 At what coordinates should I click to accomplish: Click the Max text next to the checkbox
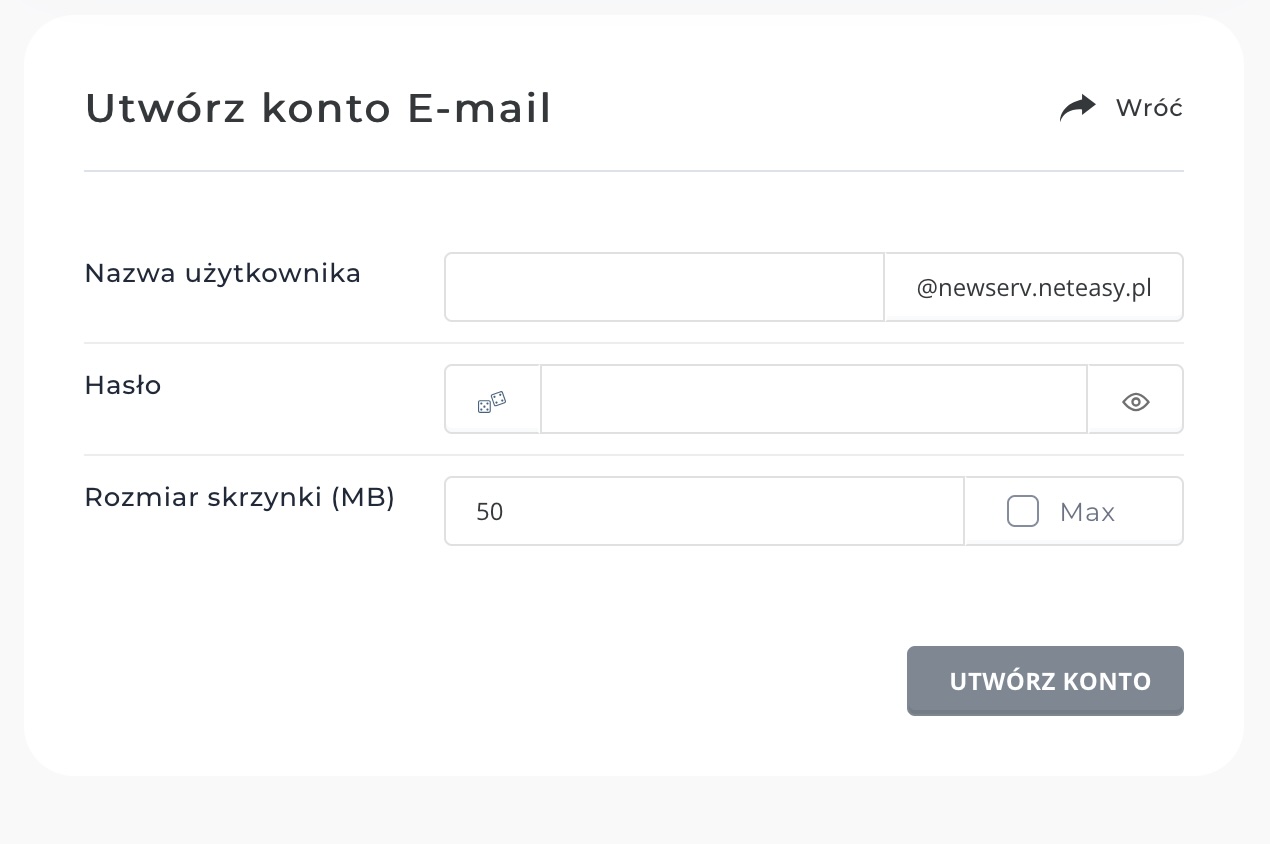(x=1087, y=511)
